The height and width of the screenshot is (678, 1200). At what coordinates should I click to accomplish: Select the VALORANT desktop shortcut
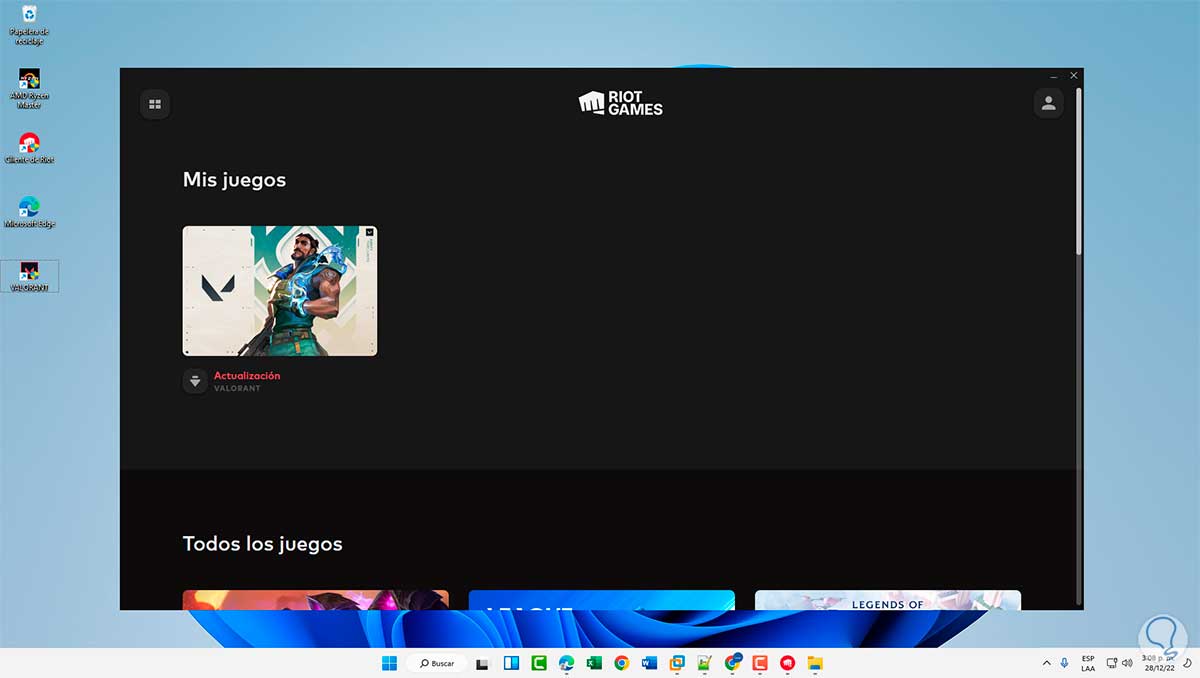click(x=29, y=276)
